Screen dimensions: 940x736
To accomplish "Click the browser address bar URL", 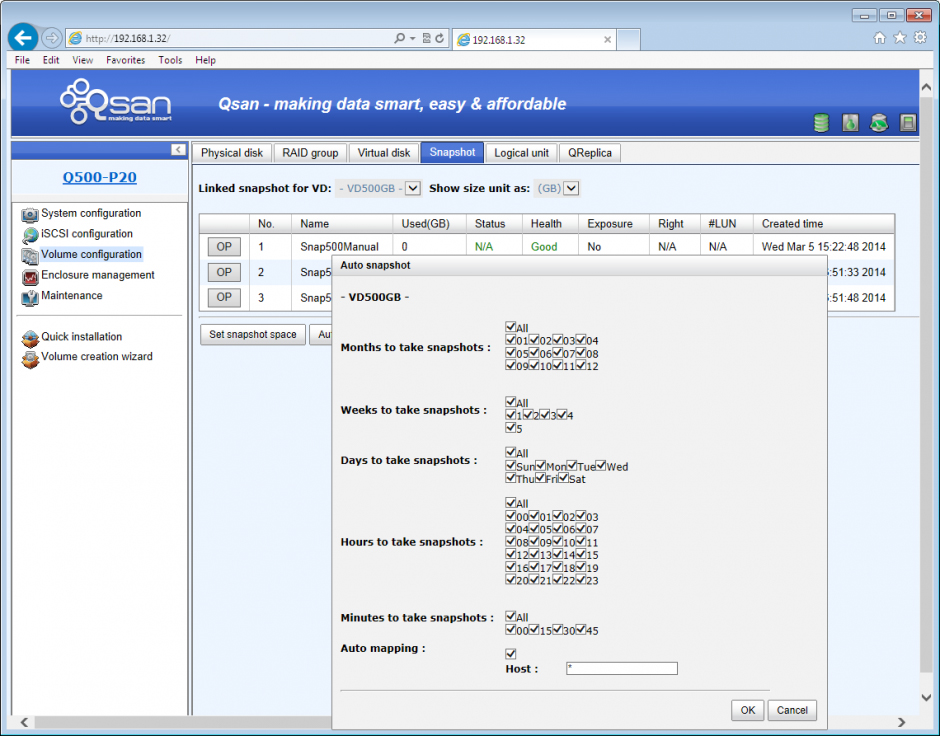I will coord(128,38).
